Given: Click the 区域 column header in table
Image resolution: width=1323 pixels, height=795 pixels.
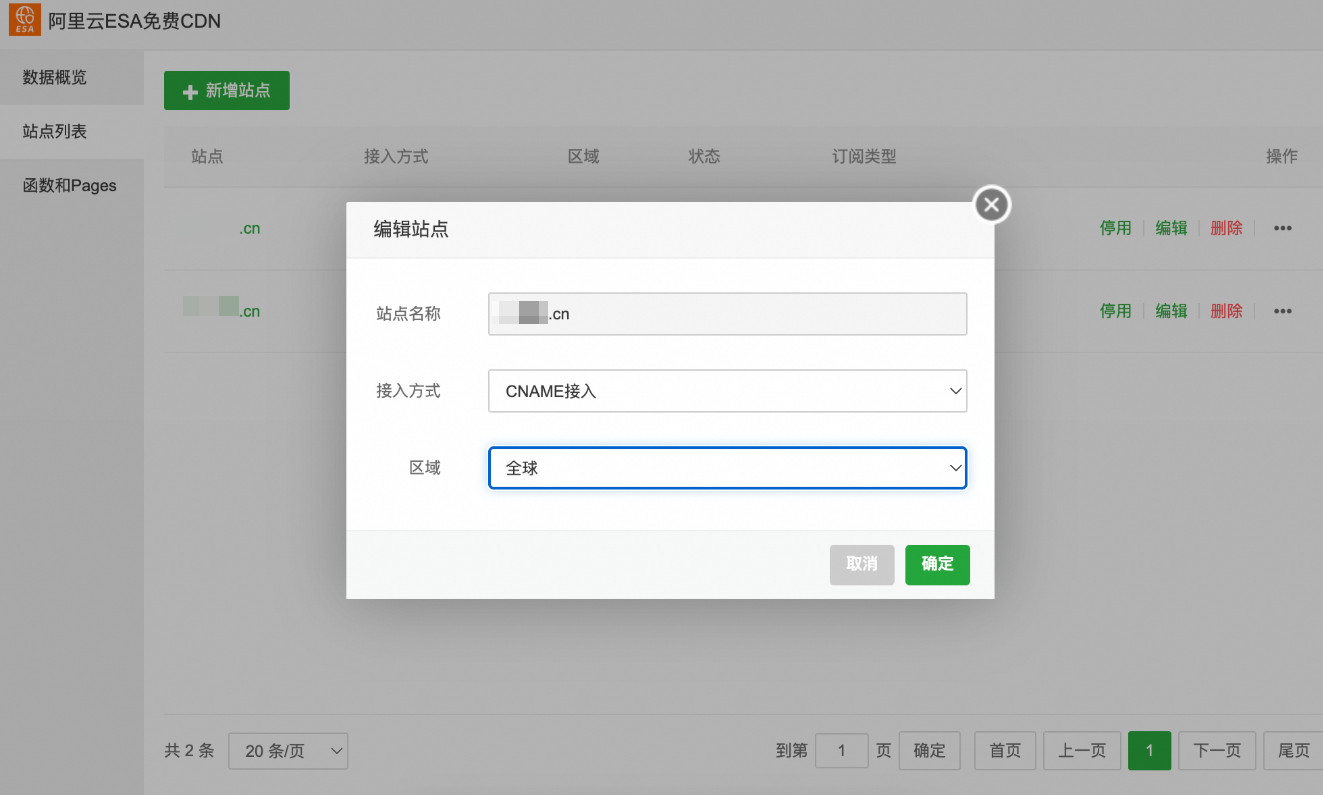Looking at the screenshot, I should (x=583, y=157).
